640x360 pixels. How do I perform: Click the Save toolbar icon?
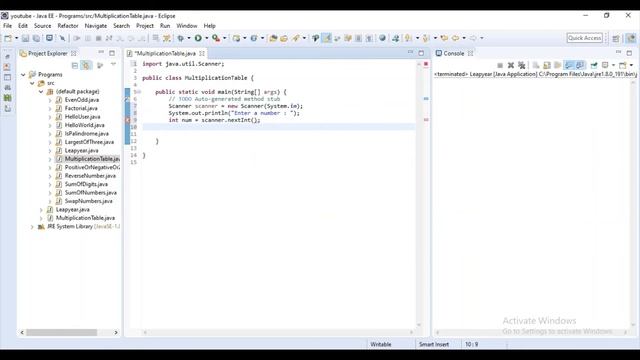(x=25, y=38)
